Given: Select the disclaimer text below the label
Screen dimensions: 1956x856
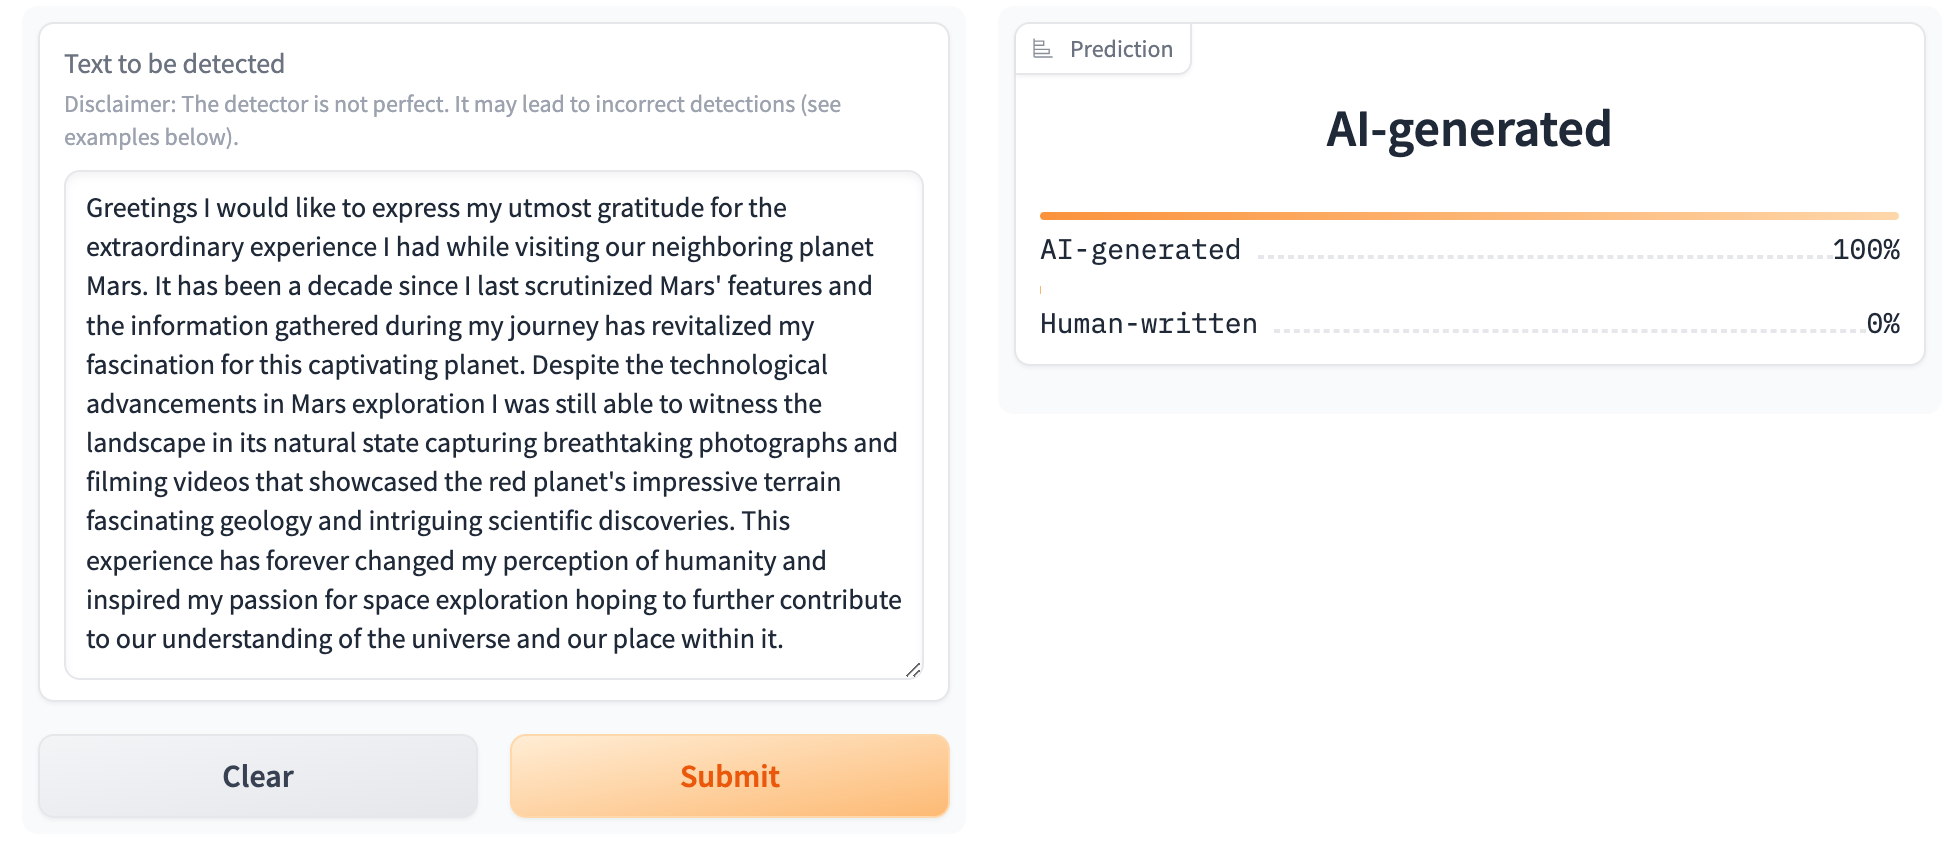Looking at the screenshot, I should [452, 119].
